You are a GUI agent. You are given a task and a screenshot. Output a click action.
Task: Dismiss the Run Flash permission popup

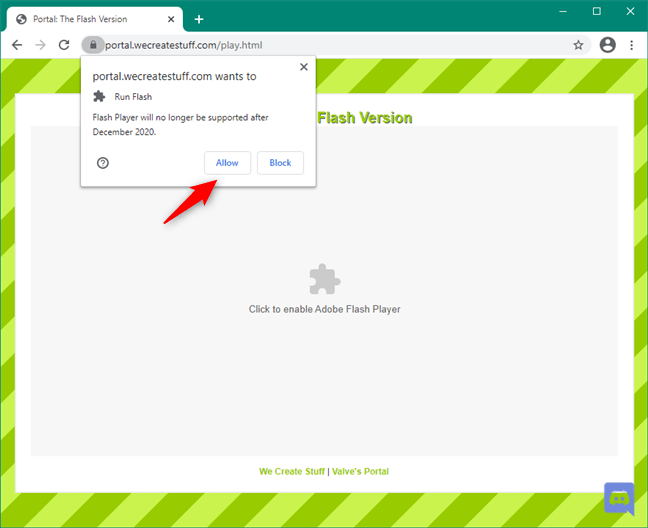(304, 67)
